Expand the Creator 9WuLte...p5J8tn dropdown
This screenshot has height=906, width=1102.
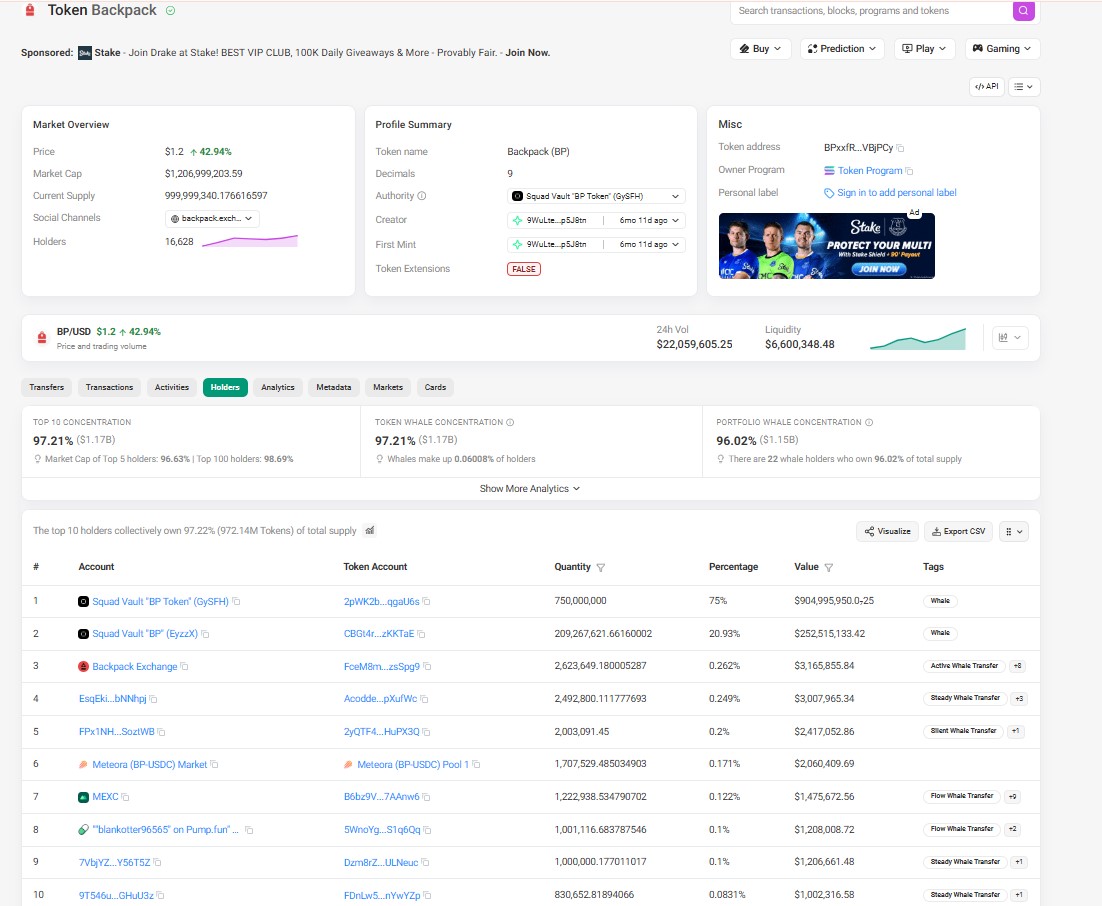pyautogui.click(x=596, y=221)
